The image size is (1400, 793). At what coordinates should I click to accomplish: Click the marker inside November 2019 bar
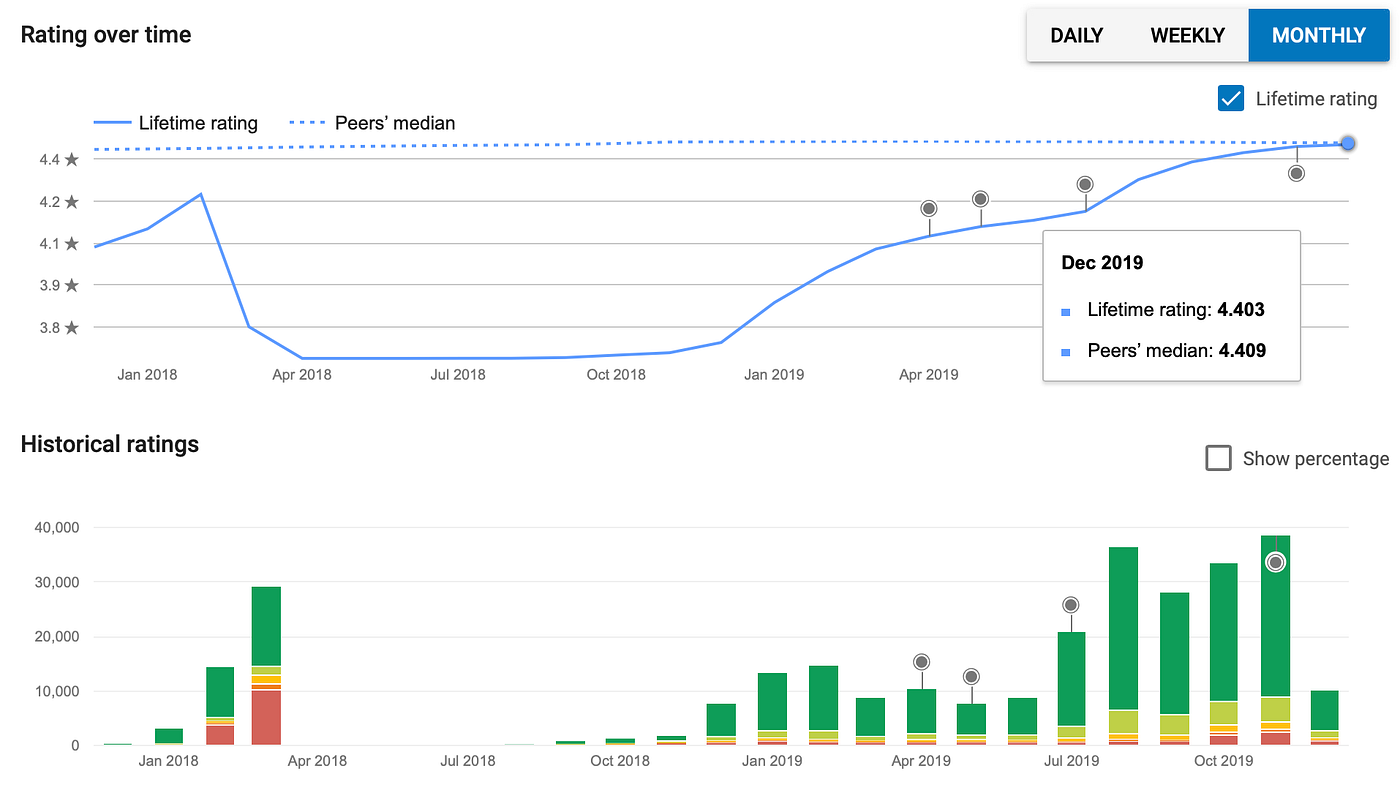coord(1276,563)
